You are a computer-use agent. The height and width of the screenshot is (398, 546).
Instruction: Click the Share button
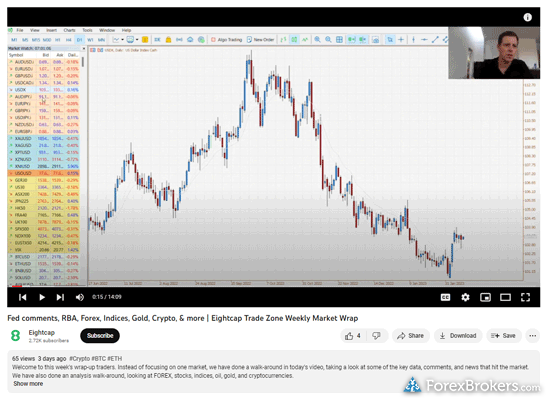[410, 336]
